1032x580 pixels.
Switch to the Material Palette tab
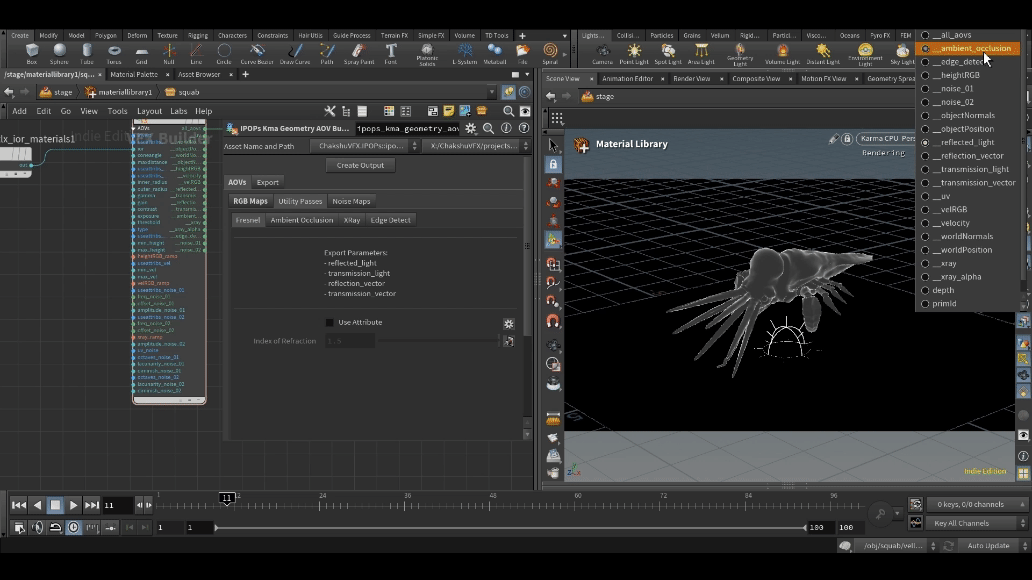(x=134, y=75)
